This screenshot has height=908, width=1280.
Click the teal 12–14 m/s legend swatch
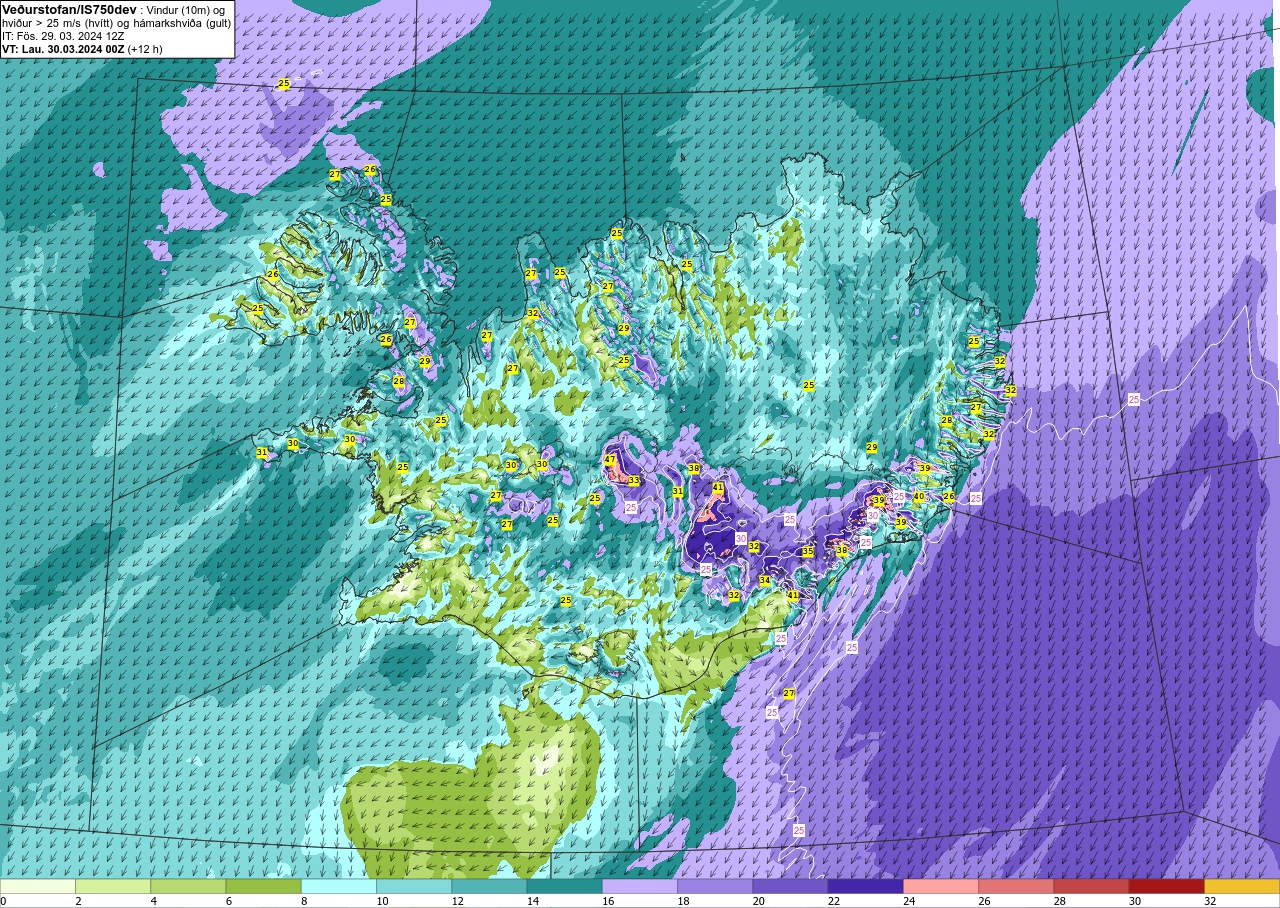click(x=489, y=886)
